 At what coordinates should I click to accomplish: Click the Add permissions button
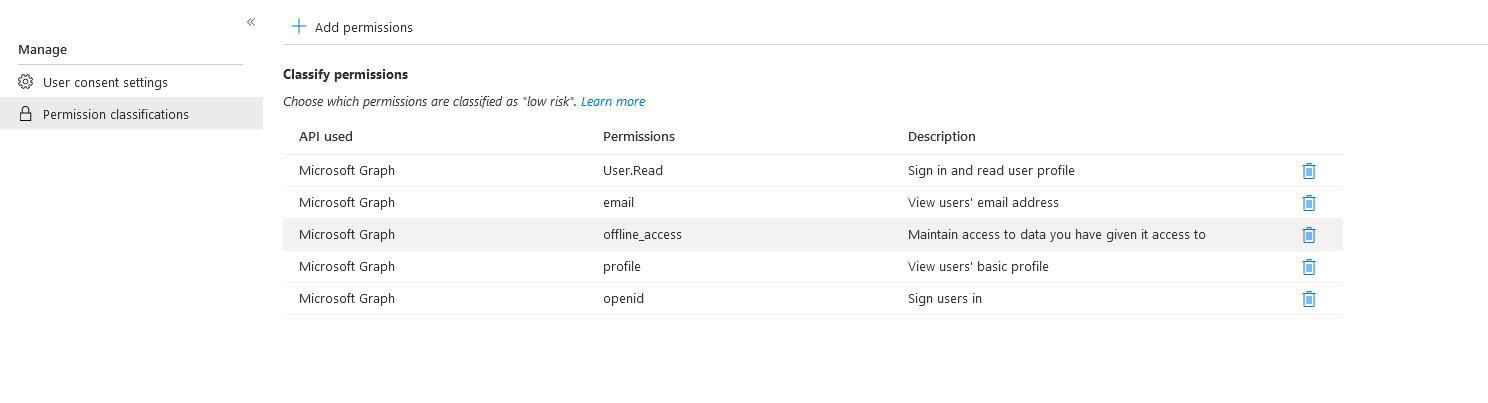[x=363, y=27]
